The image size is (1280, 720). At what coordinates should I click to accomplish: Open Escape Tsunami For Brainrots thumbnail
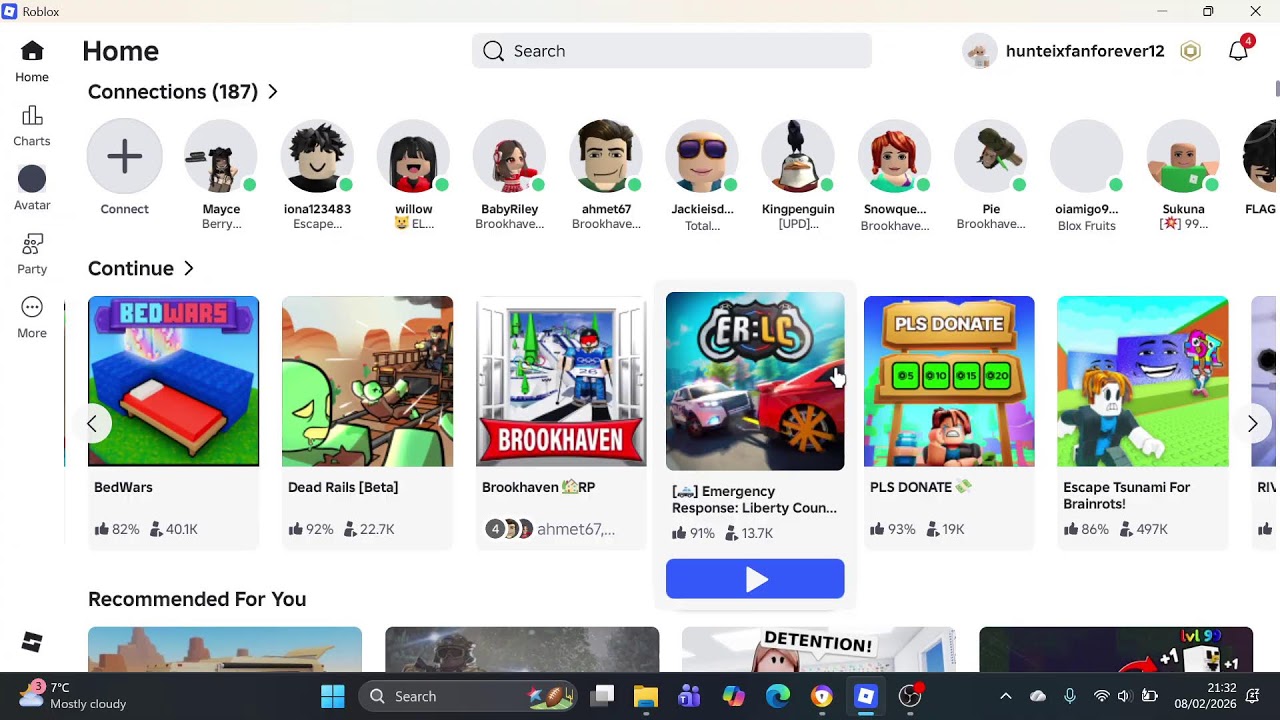[1143, 381]
